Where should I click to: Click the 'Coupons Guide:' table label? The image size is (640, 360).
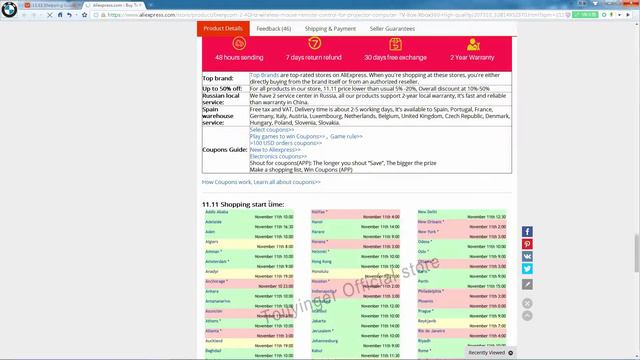tap(224, 150)
